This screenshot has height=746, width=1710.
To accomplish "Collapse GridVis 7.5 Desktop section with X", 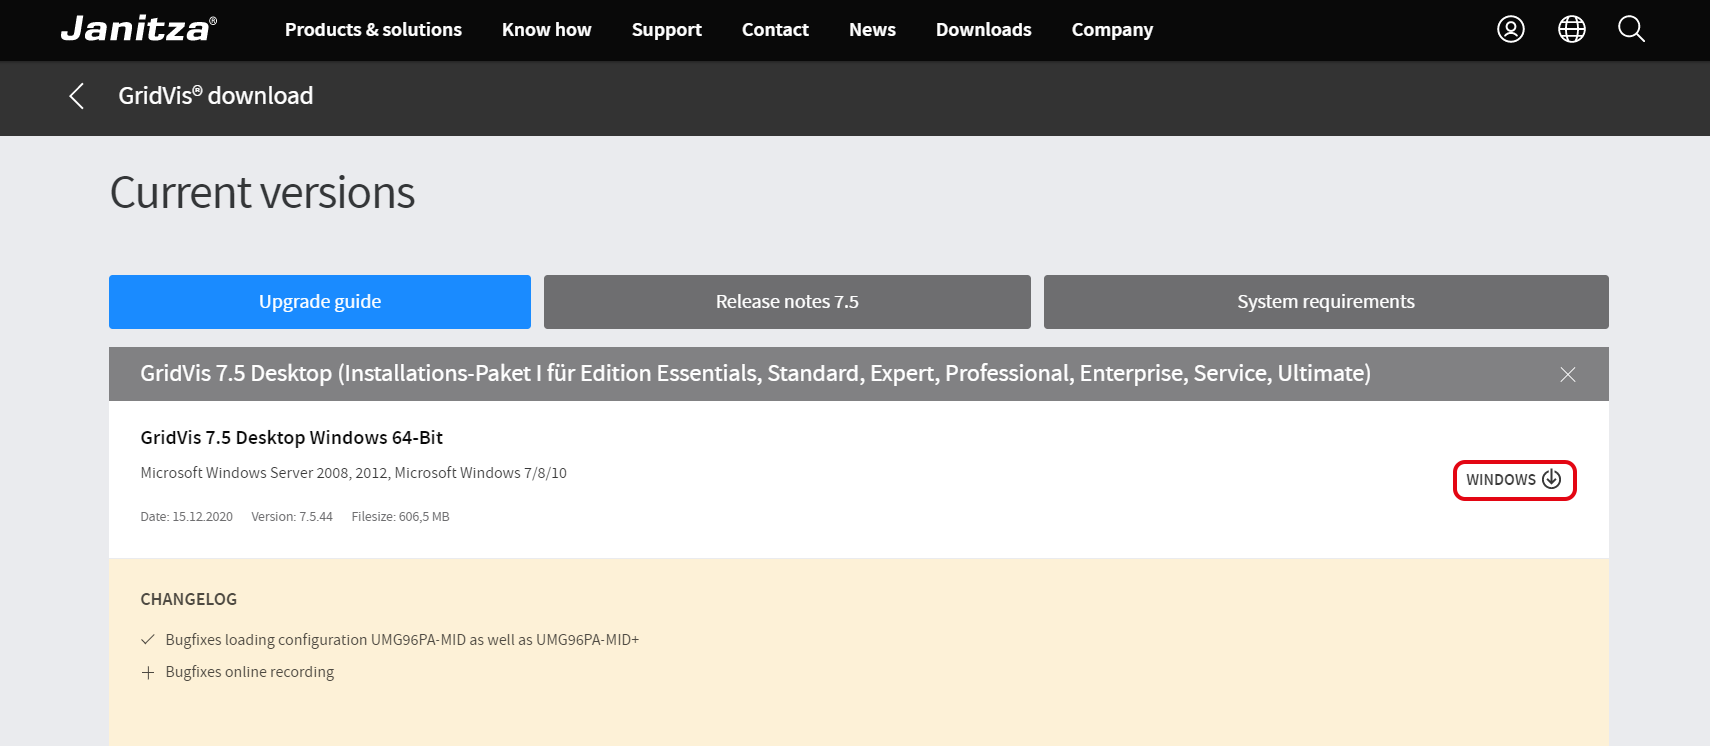I will 1568,374.
